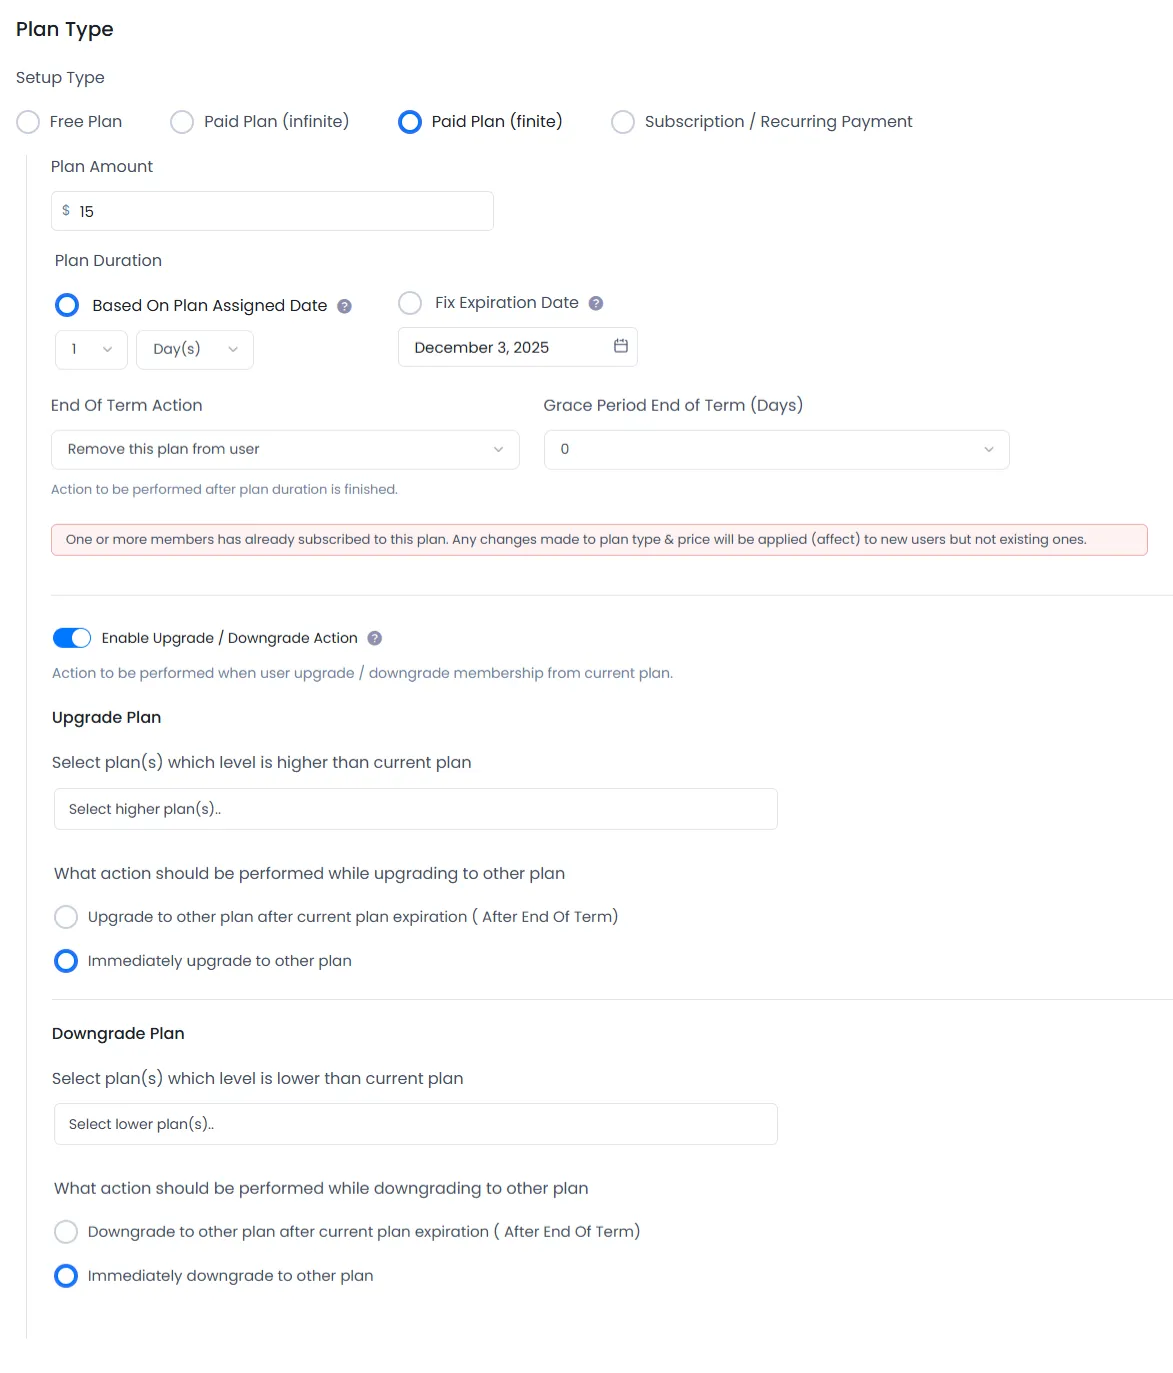Image resolution: width=1173 pixels, height=1373 pixels.
Task: Toggle Enable Upgrade / Downgrade Action switch
Action: (x=72, y=638)
